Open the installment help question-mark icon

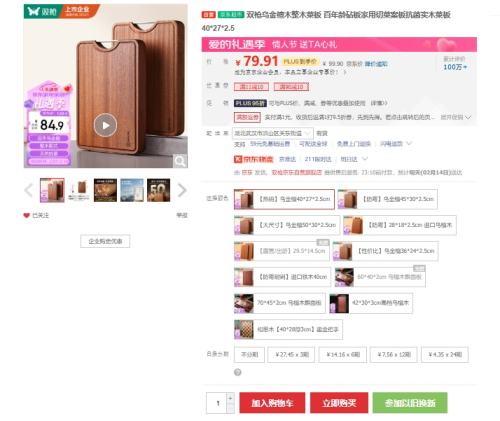238,372
